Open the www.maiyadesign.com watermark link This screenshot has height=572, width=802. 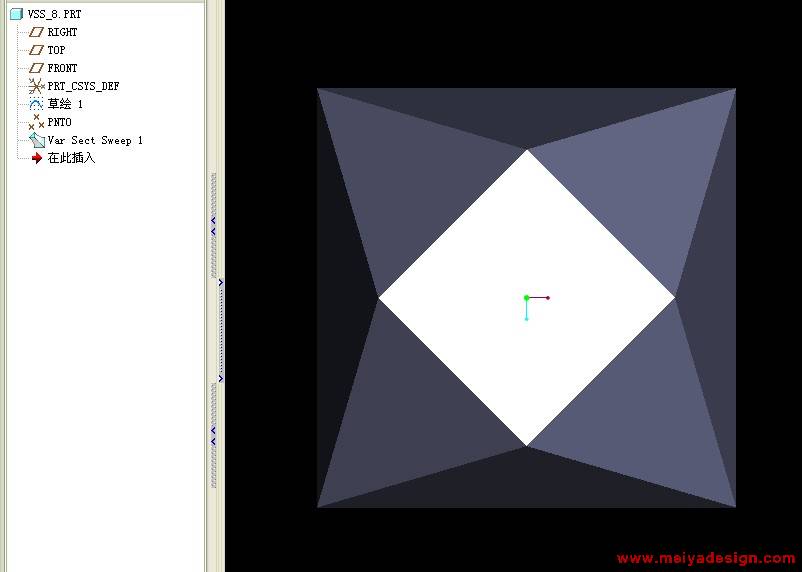[x=705, y=559]
